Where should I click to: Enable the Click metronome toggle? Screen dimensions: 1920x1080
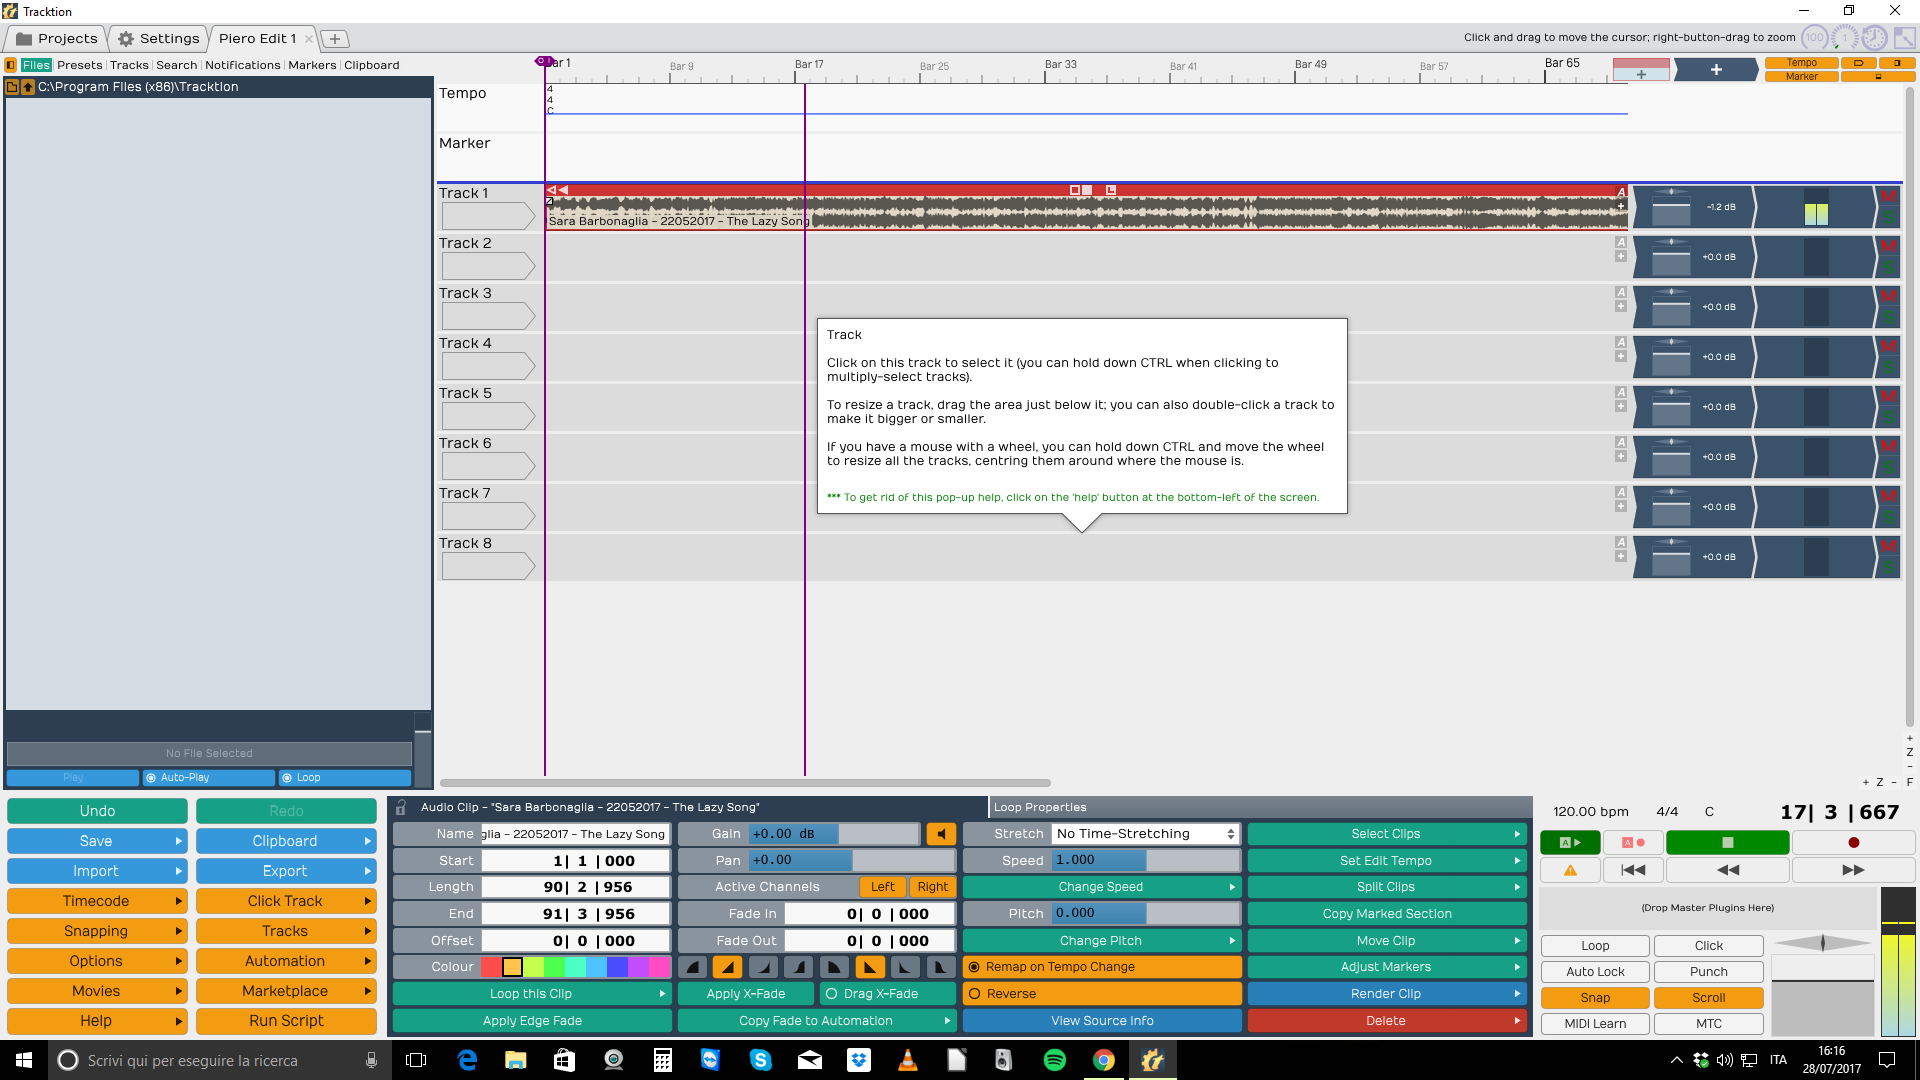click(1708, 946)
